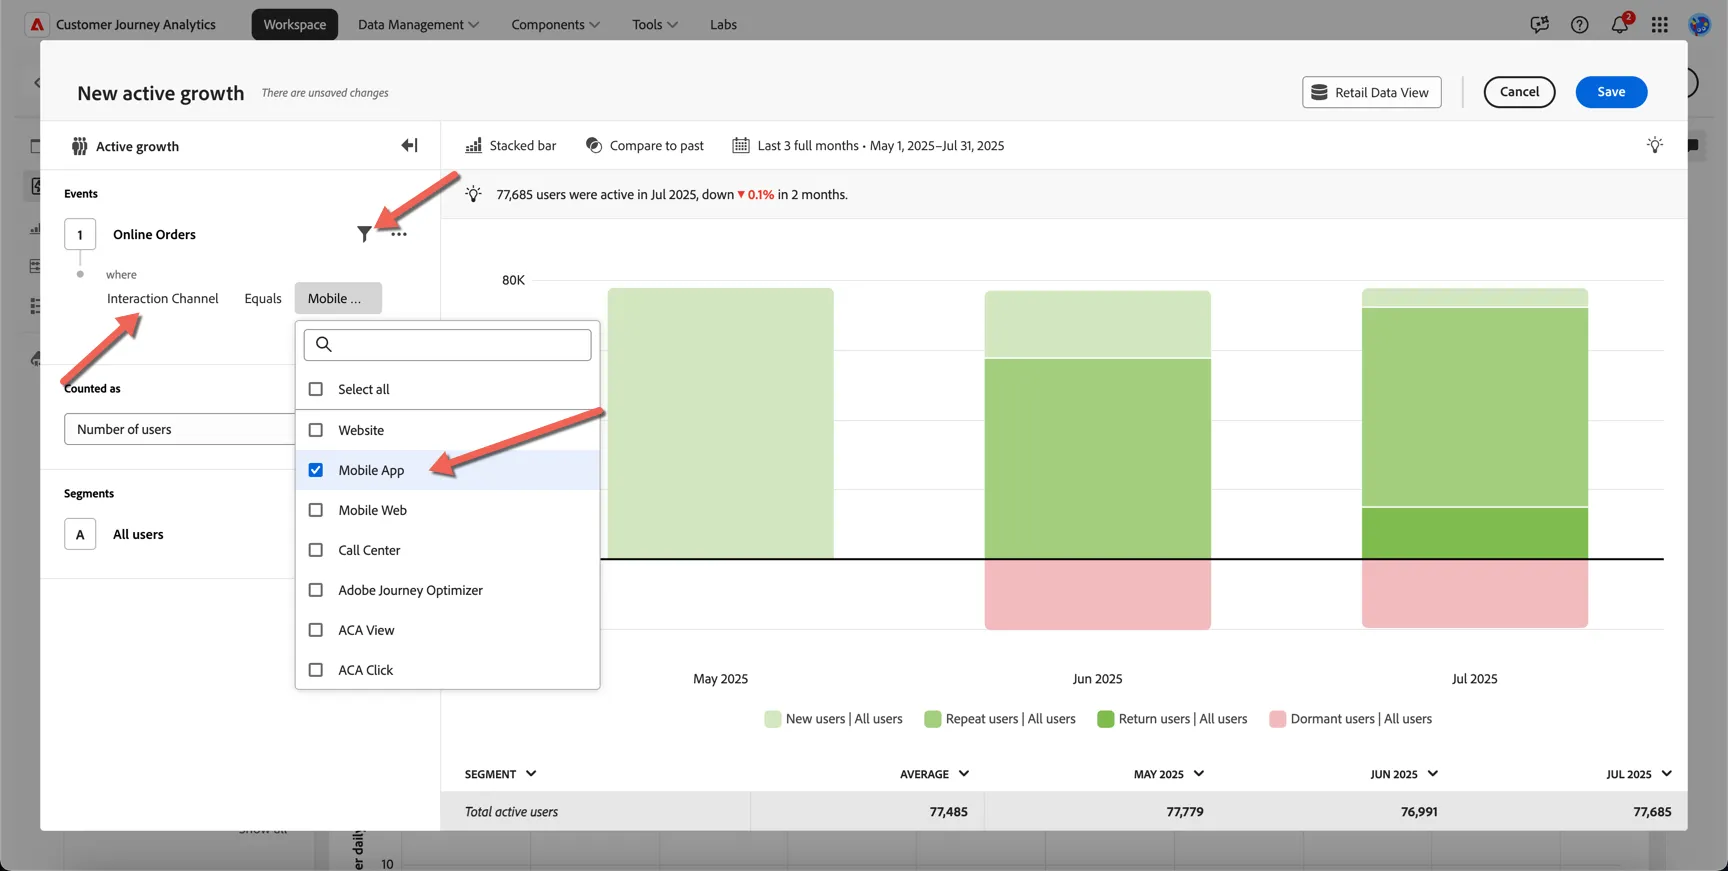Check the ACA View option
Screen dimensions: 1728x871
click(x=316, y=630)
